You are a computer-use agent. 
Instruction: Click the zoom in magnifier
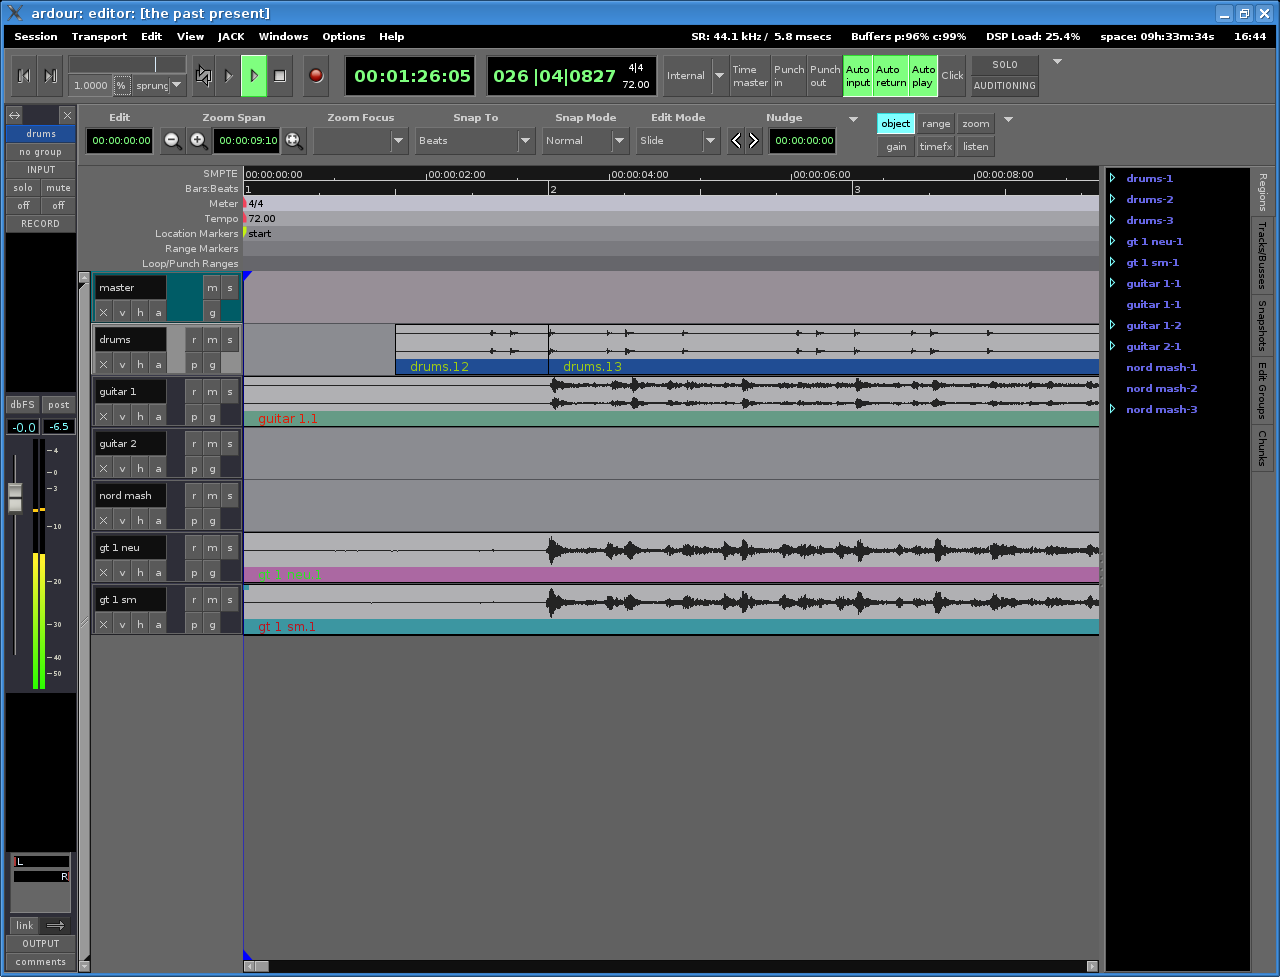(x=199, y=141)
